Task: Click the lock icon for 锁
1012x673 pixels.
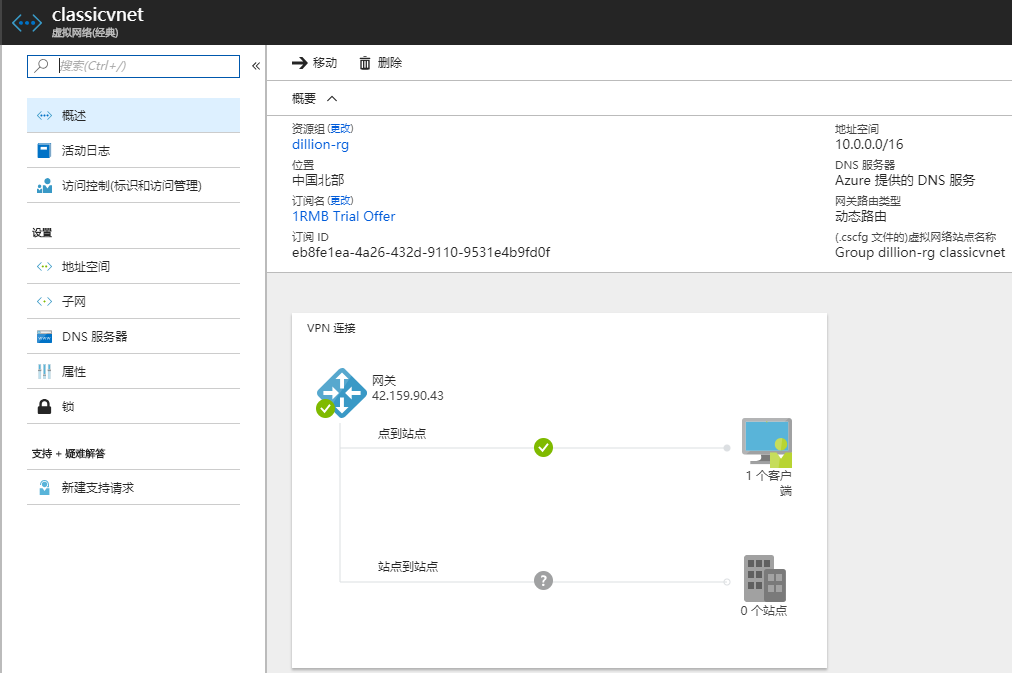Action: coord(44,407)
